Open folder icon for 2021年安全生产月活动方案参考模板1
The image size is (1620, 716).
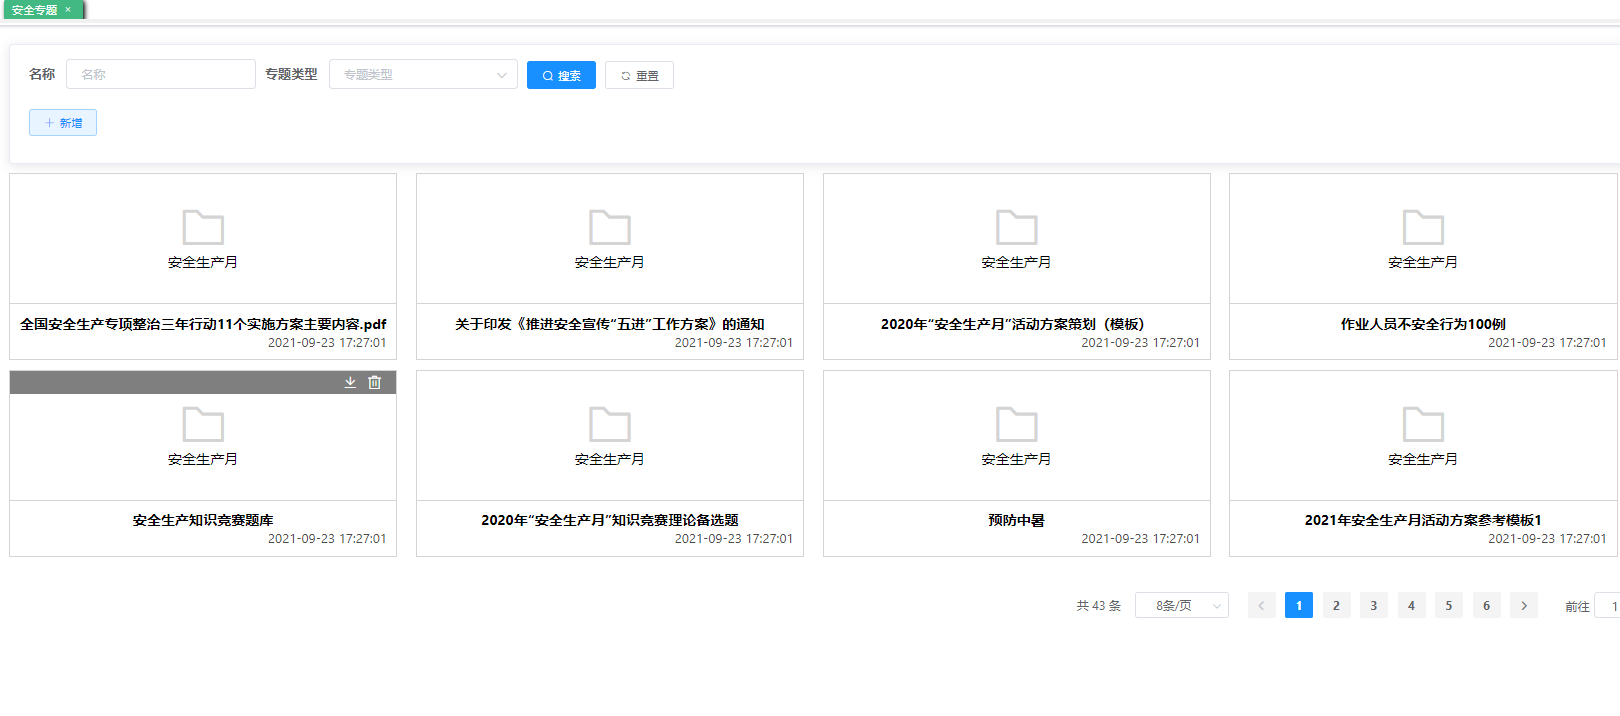coord(1423,424)
